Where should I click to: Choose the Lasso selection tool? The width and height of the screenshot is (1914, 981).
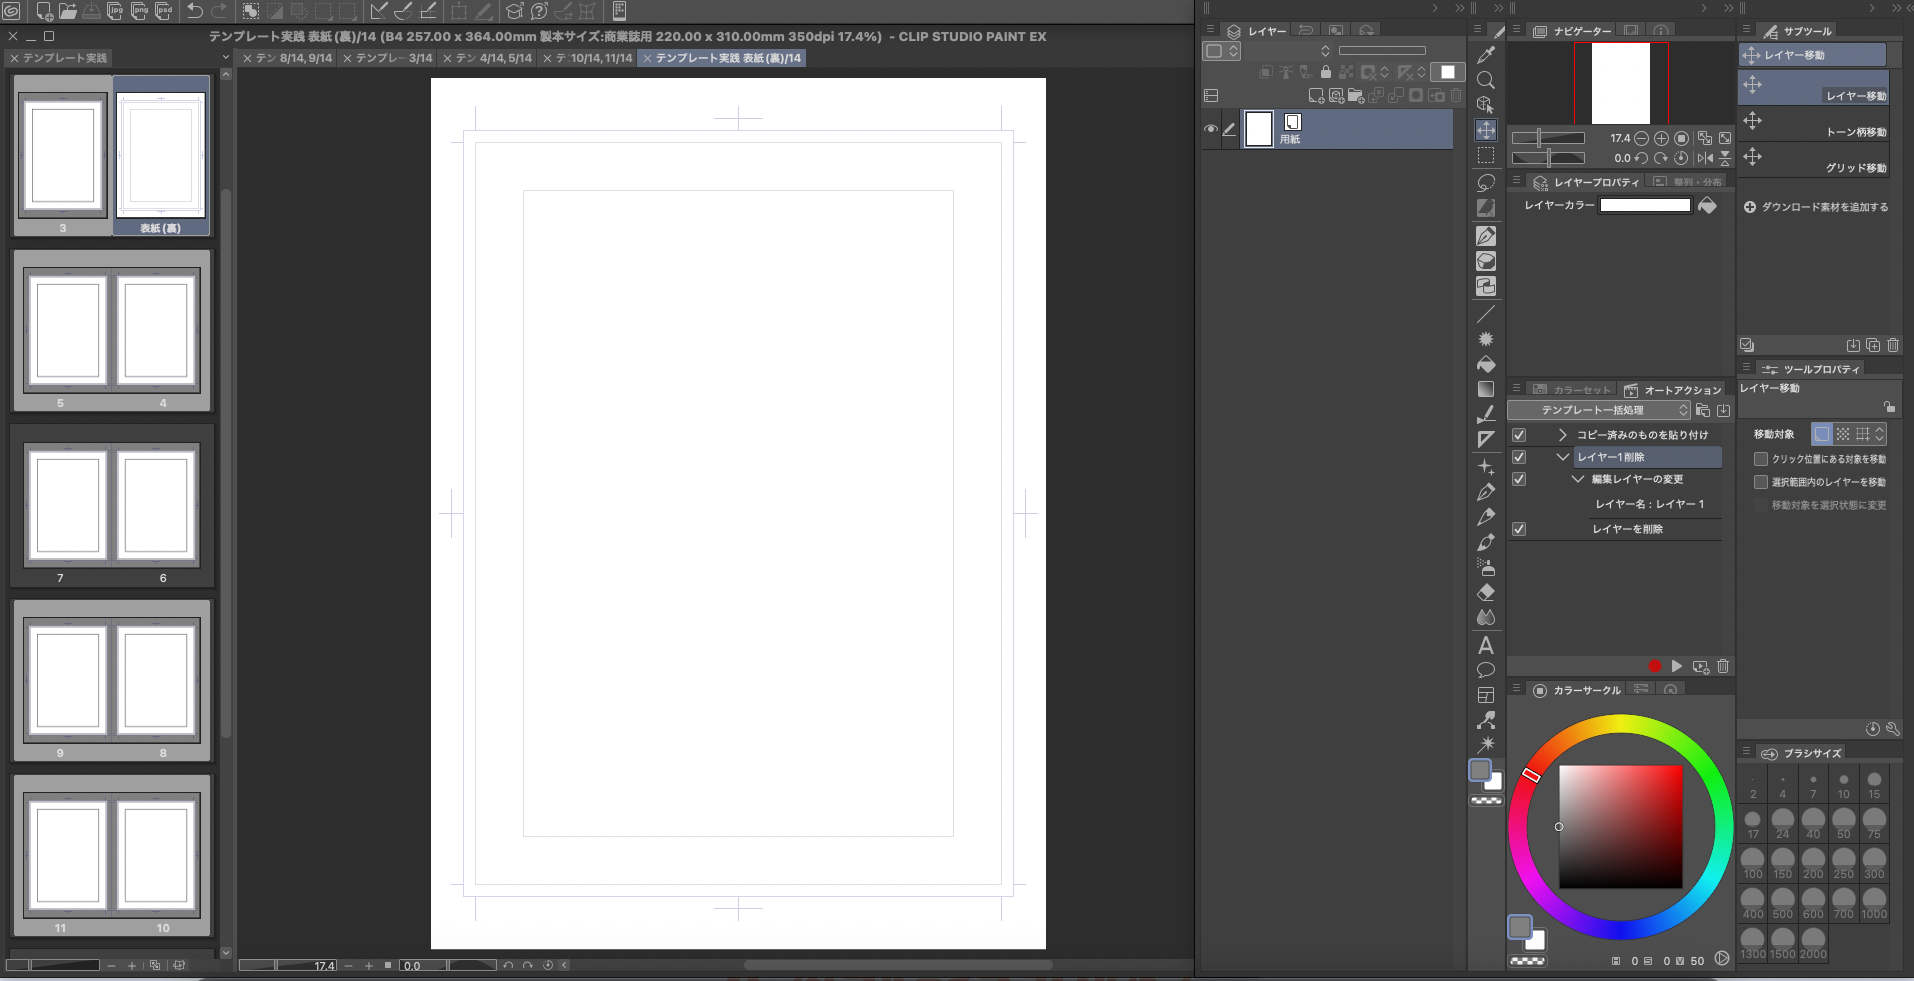(x=1486, y=182)
